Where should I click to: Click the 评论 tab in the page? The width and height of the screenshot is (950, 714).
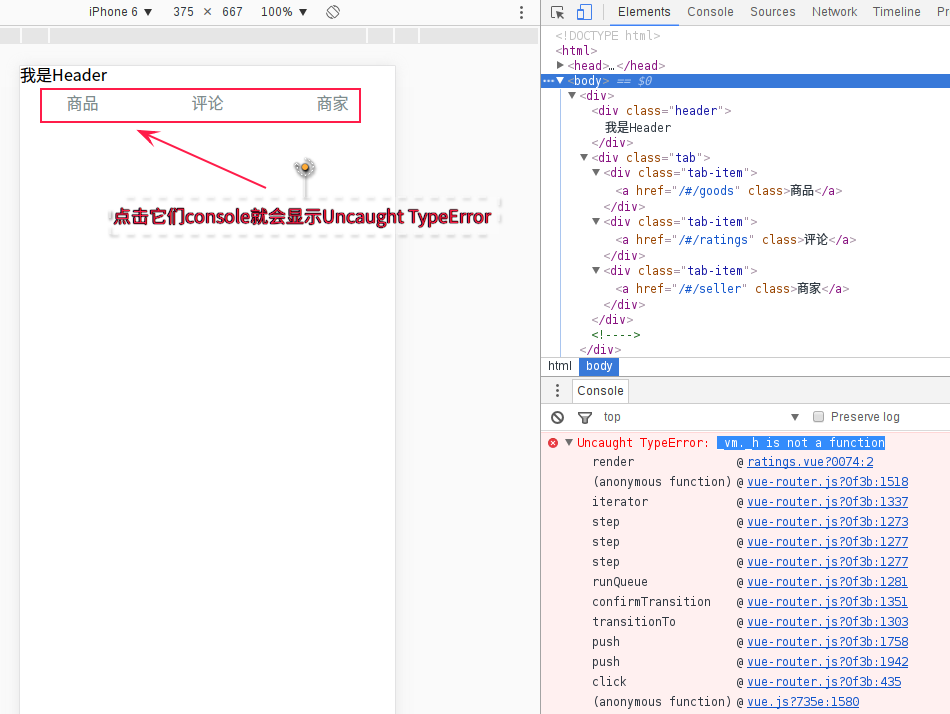pos(207,104)
